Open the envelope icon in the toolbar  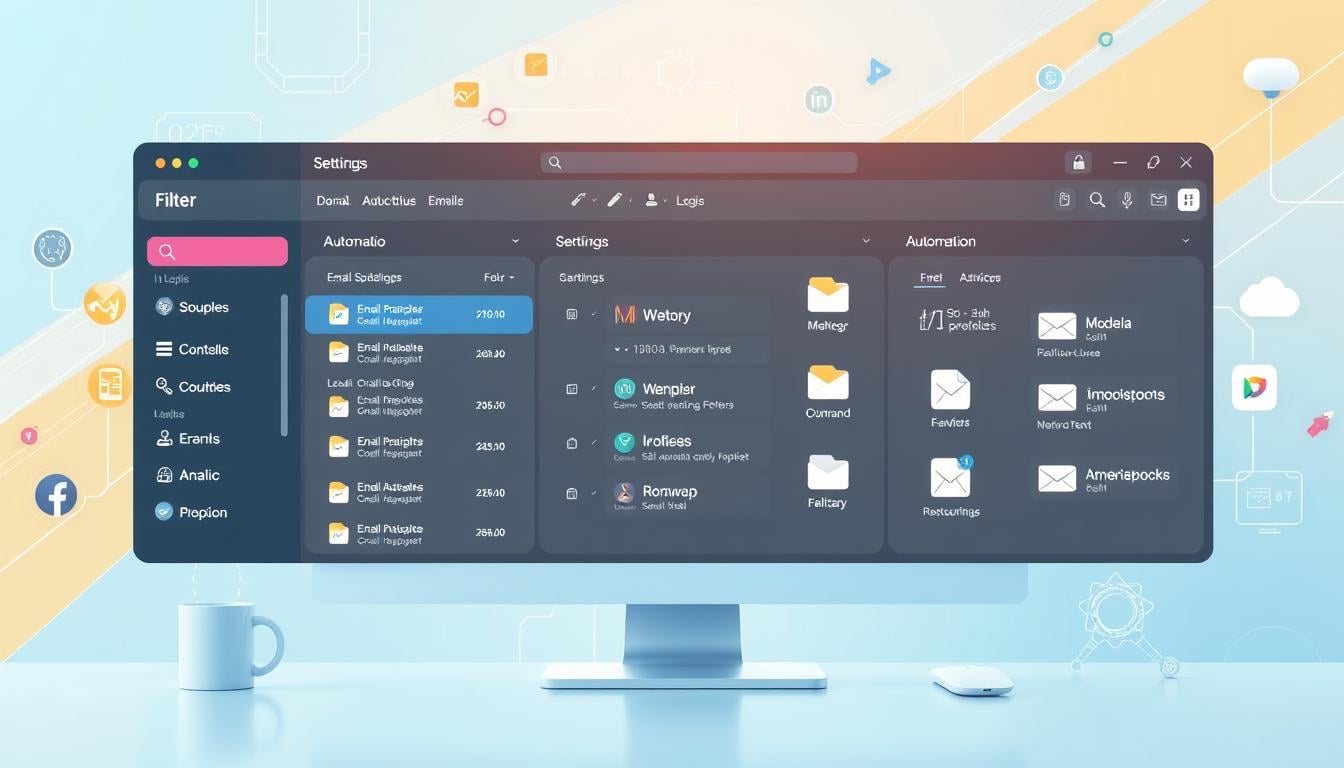pyautogui.click(x=1158, y=200)
